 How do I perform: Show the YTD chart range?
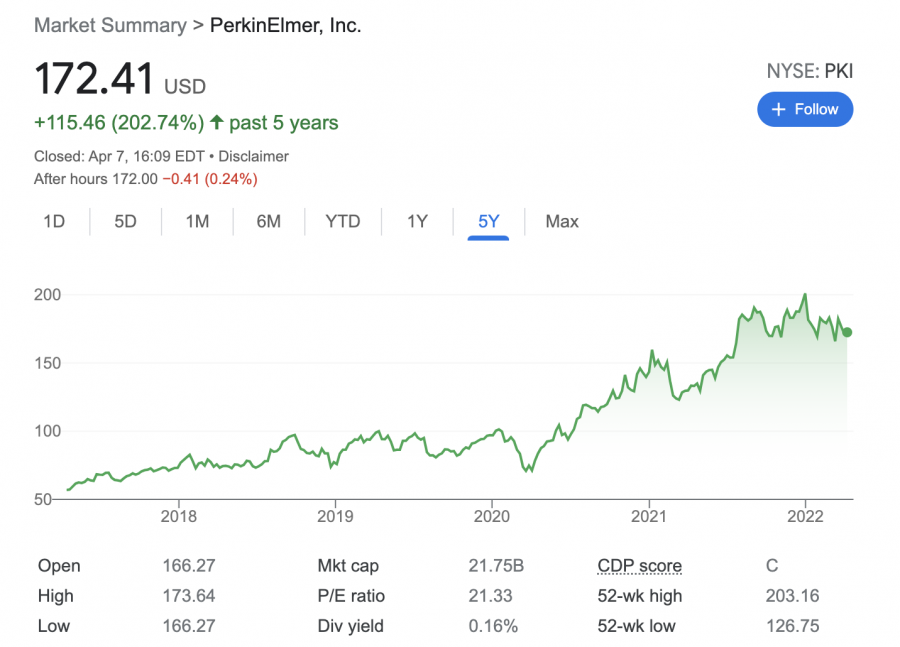[343, 221]
